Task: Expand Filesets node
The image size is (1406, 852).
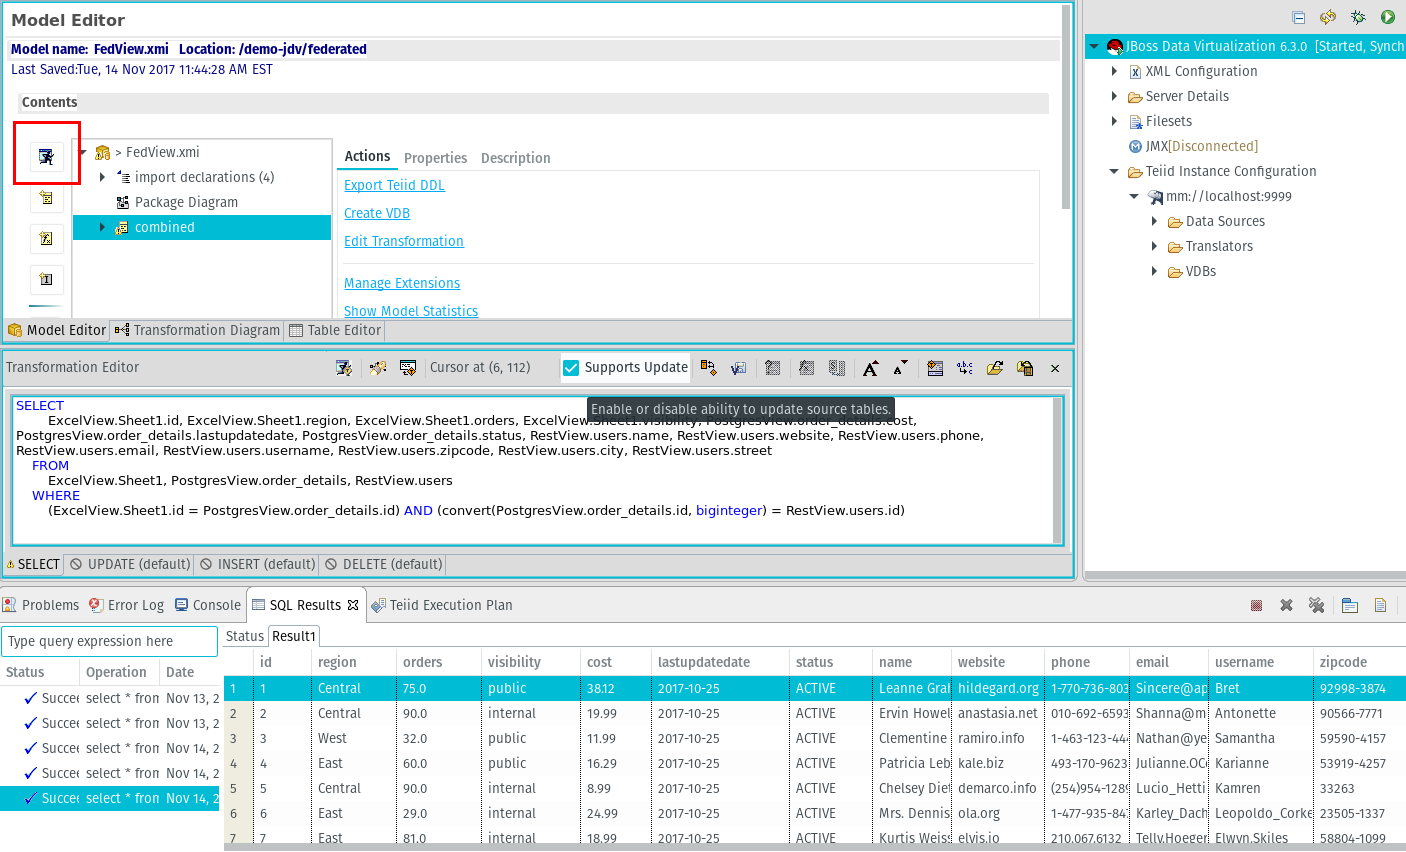Action: tap(1114, 121)
